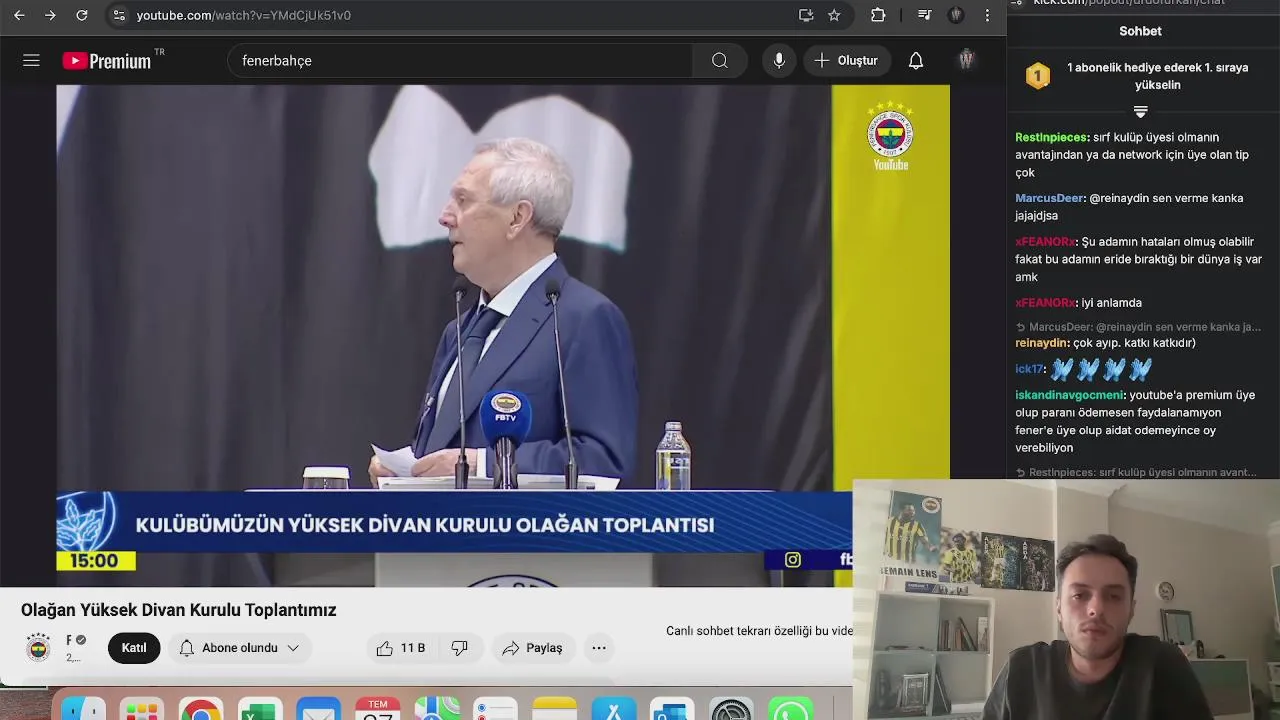The image size is (1280, 720).
Task: Go forward in Chrome browser history
Action: point(50,15)
